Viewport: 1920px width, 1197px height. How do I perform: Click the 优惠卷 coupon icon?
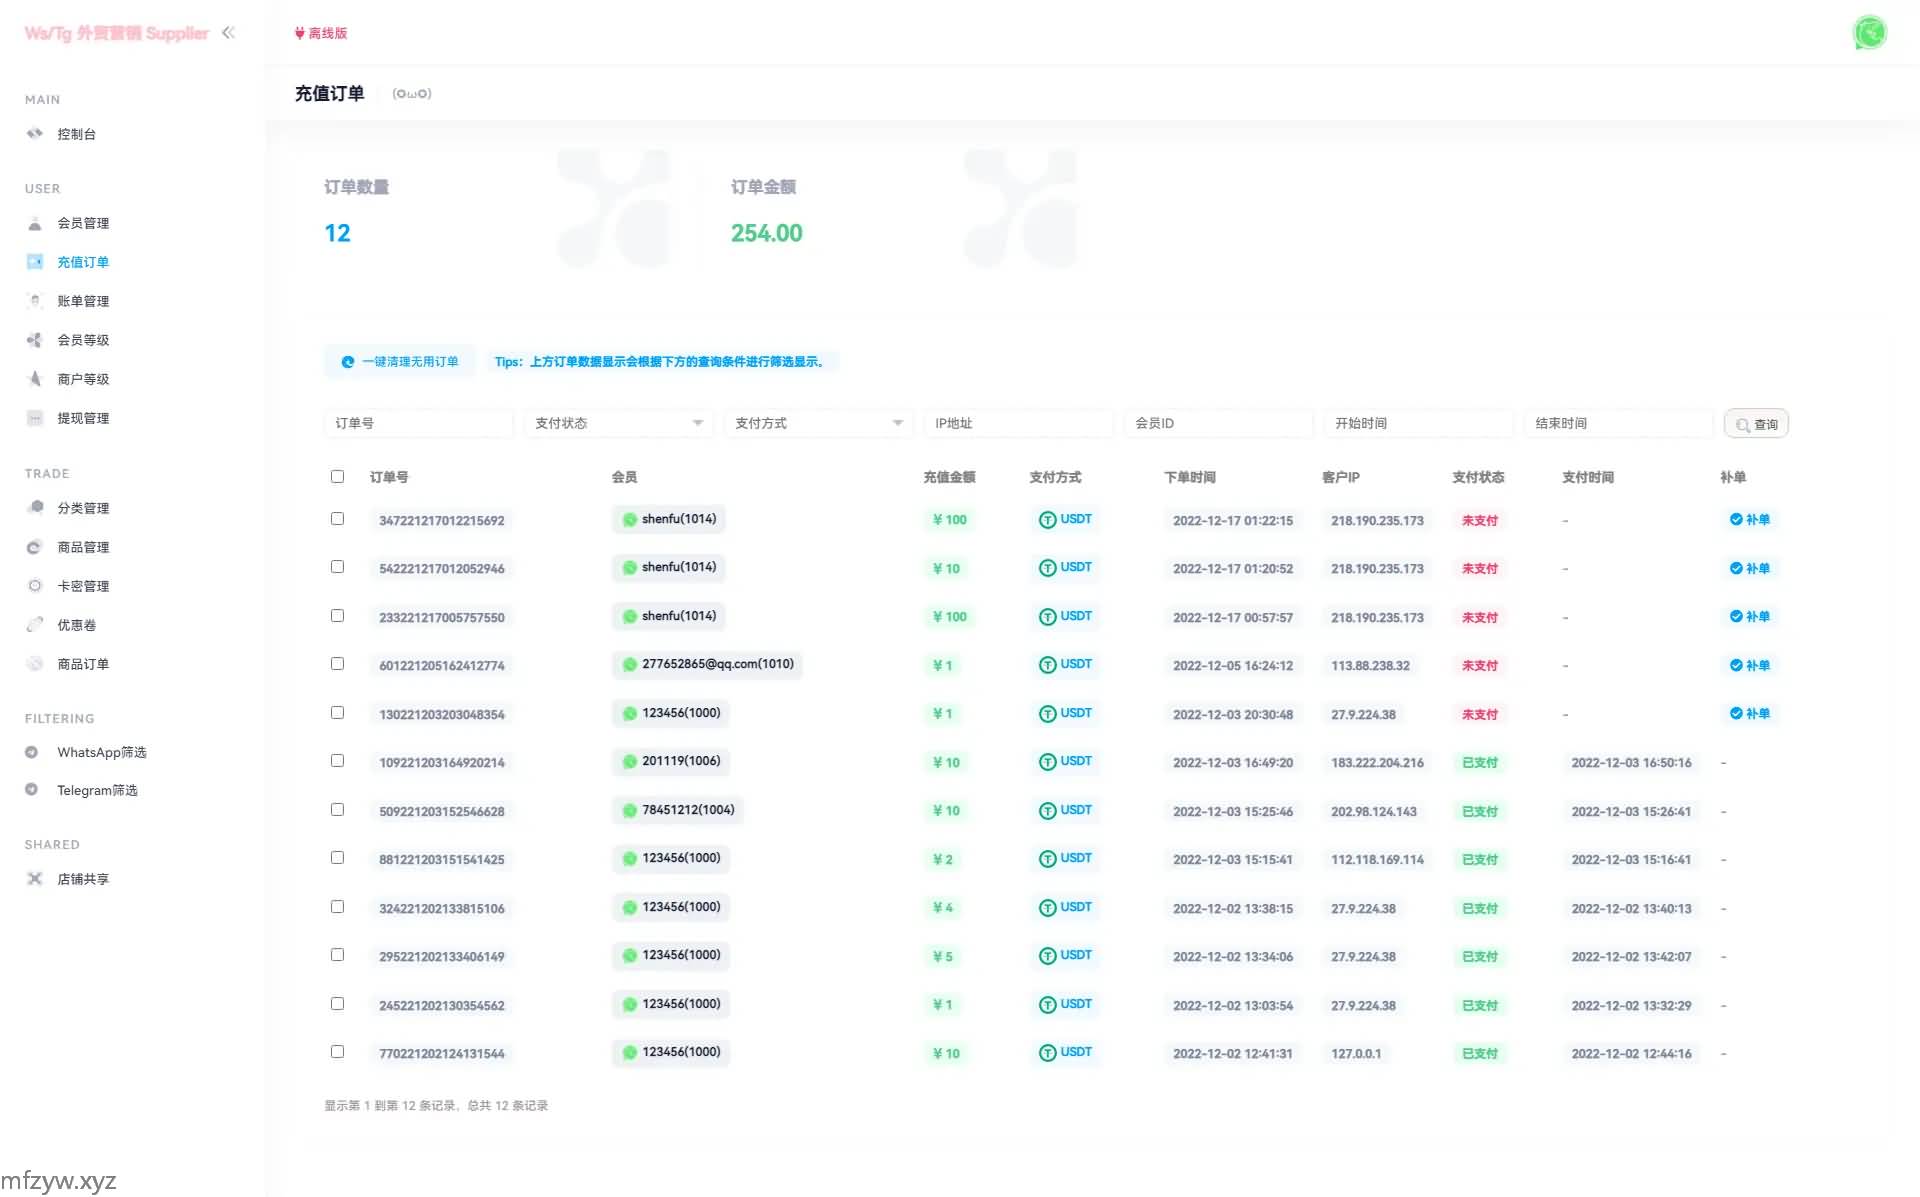pyautogui.click(x=35, y=625)
